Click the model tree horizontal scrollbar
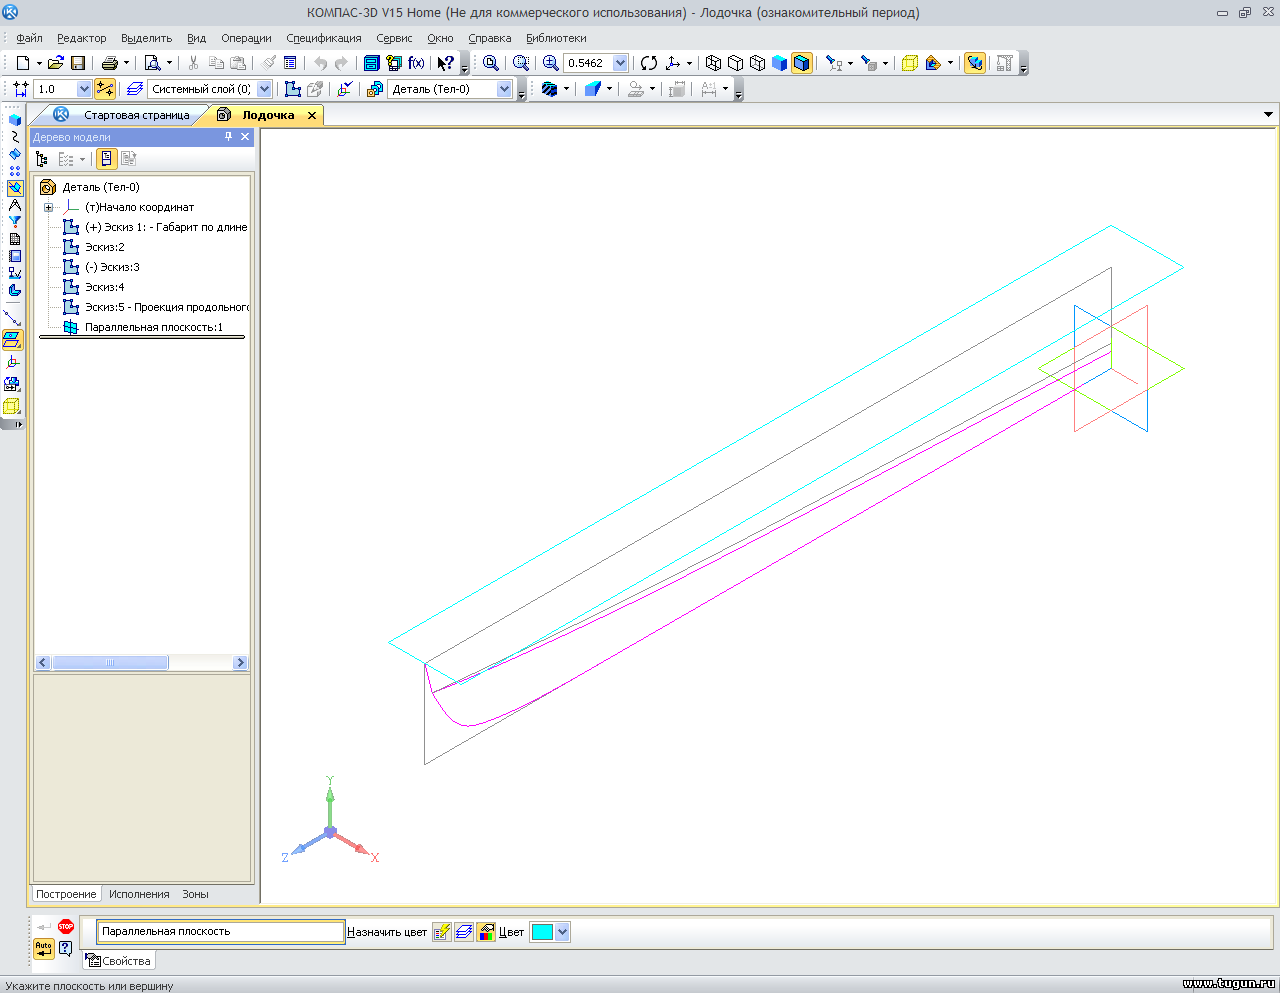 142,663
